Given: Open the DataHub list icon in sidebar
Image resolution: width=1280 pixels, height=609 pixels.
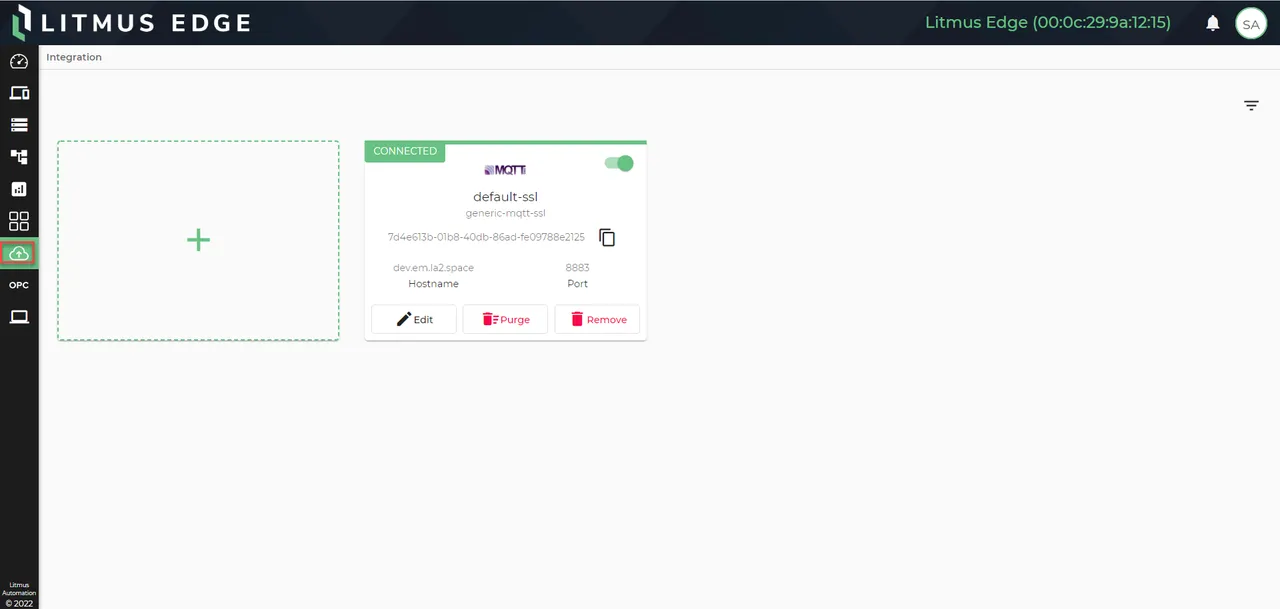Looking at the screenshot, I should pyautogui.click(x=19, y=124).
